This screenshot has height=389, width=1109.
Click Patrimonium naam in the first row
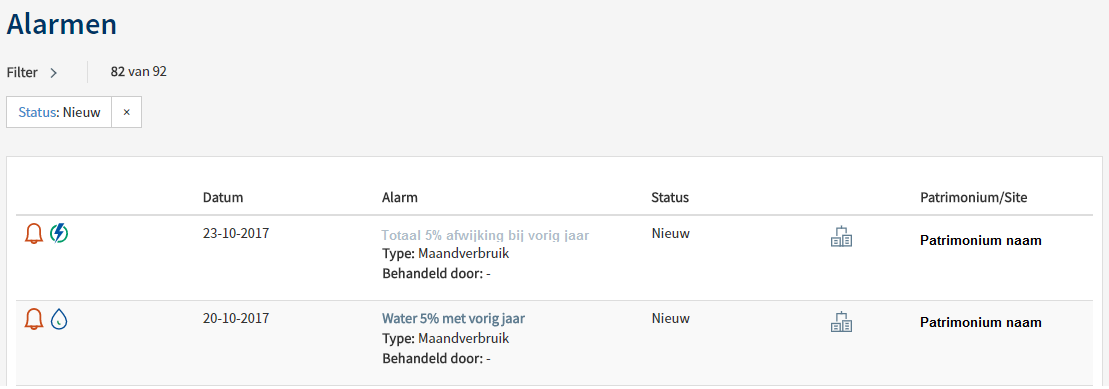980,240
